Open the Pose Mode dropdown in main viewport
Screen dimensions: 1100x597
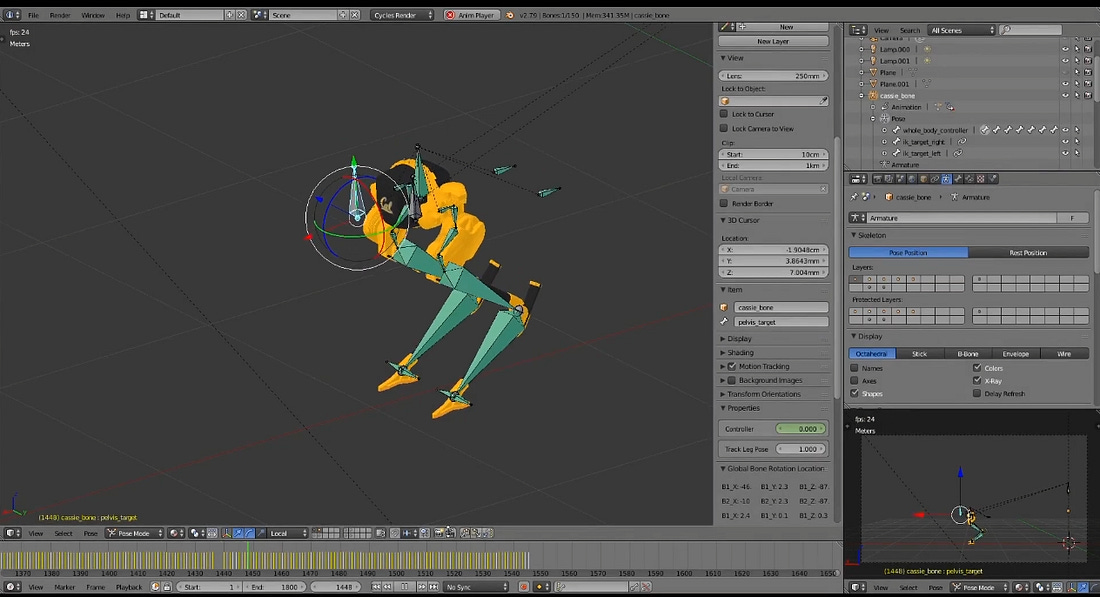tap(135, 533)
